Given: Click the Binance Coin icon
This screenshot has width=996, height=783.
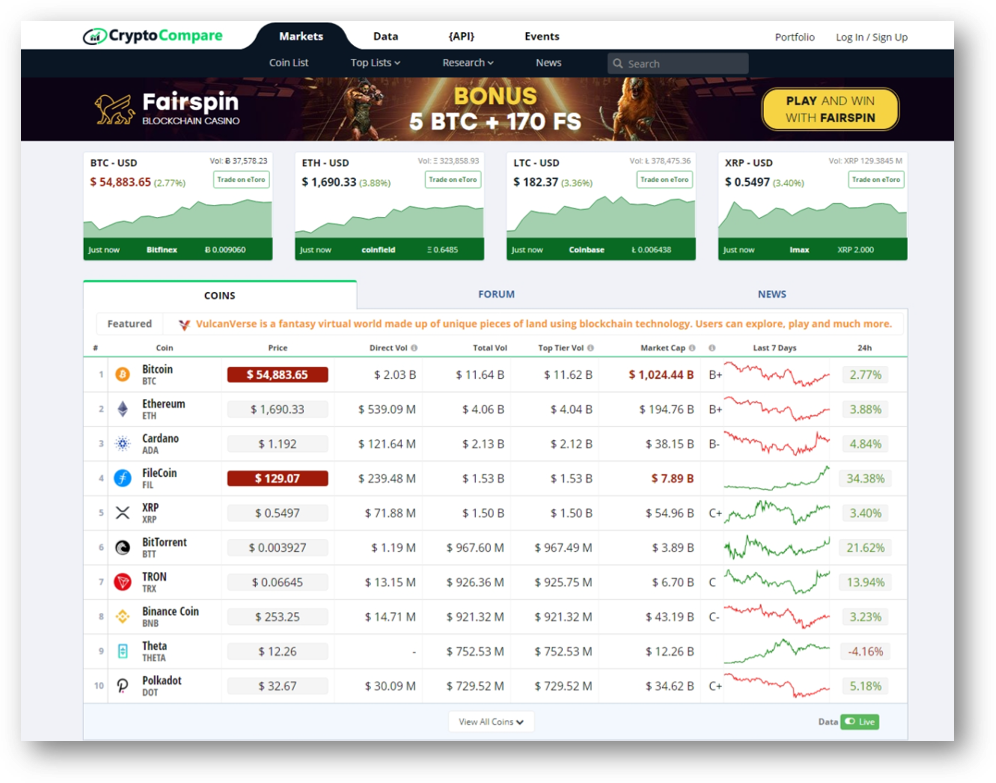Looking at the screenshot, I should click(x=123, y=617).
